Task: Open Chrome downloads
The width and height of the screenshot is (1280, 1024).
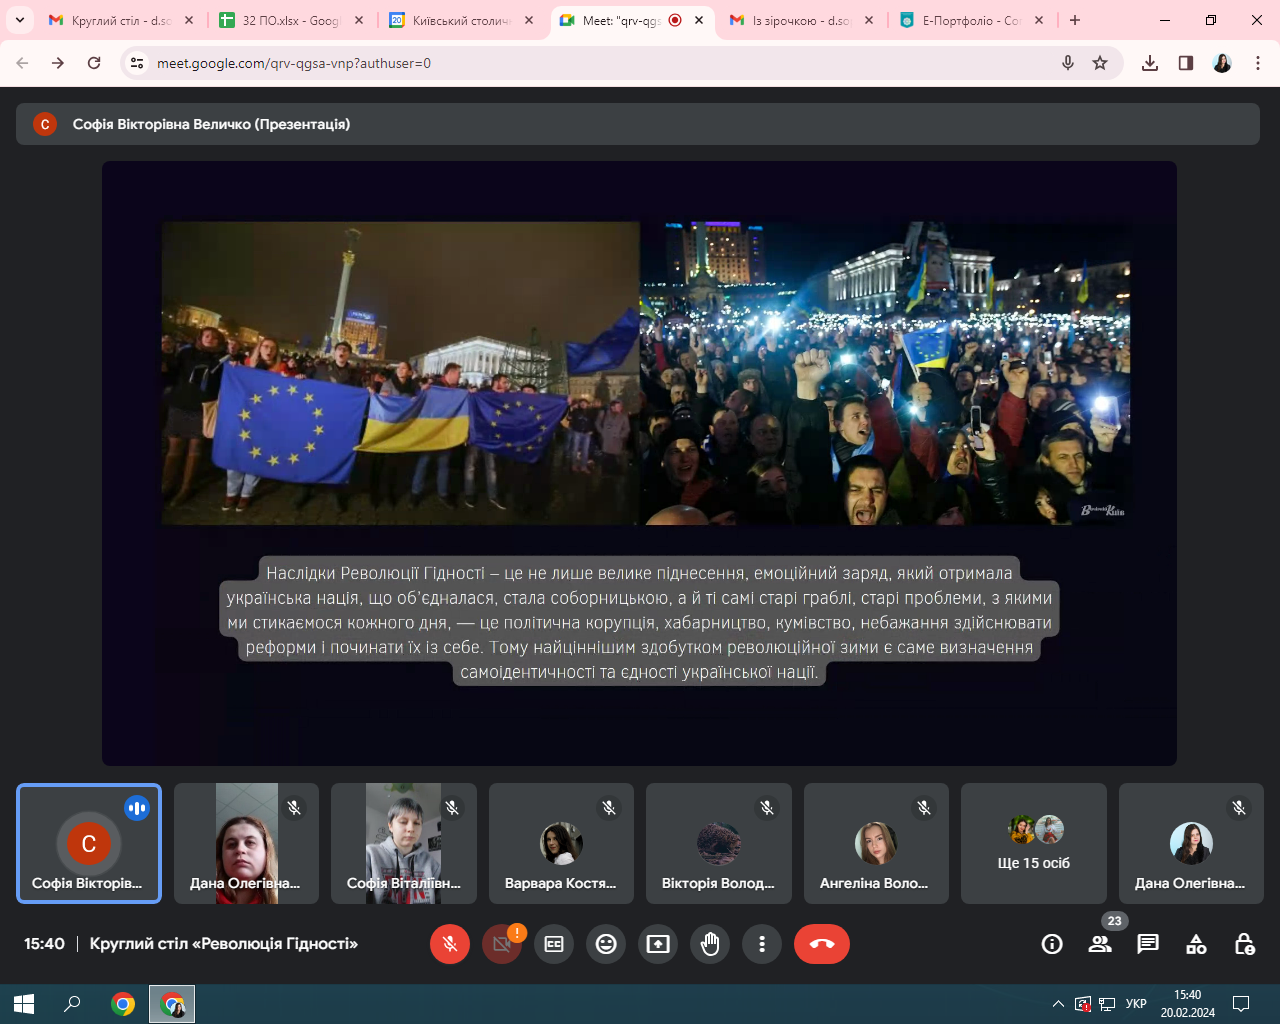Action: (x=1150, y=63)
